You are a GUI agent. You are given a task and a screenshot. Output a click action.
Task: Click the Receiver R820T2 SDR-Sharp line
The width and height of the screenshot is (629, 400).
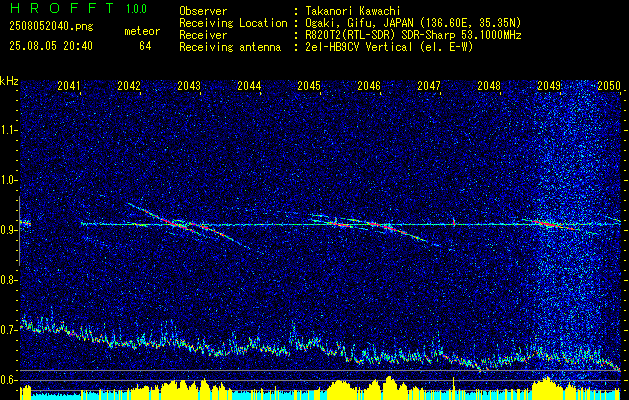pos(413,35)
